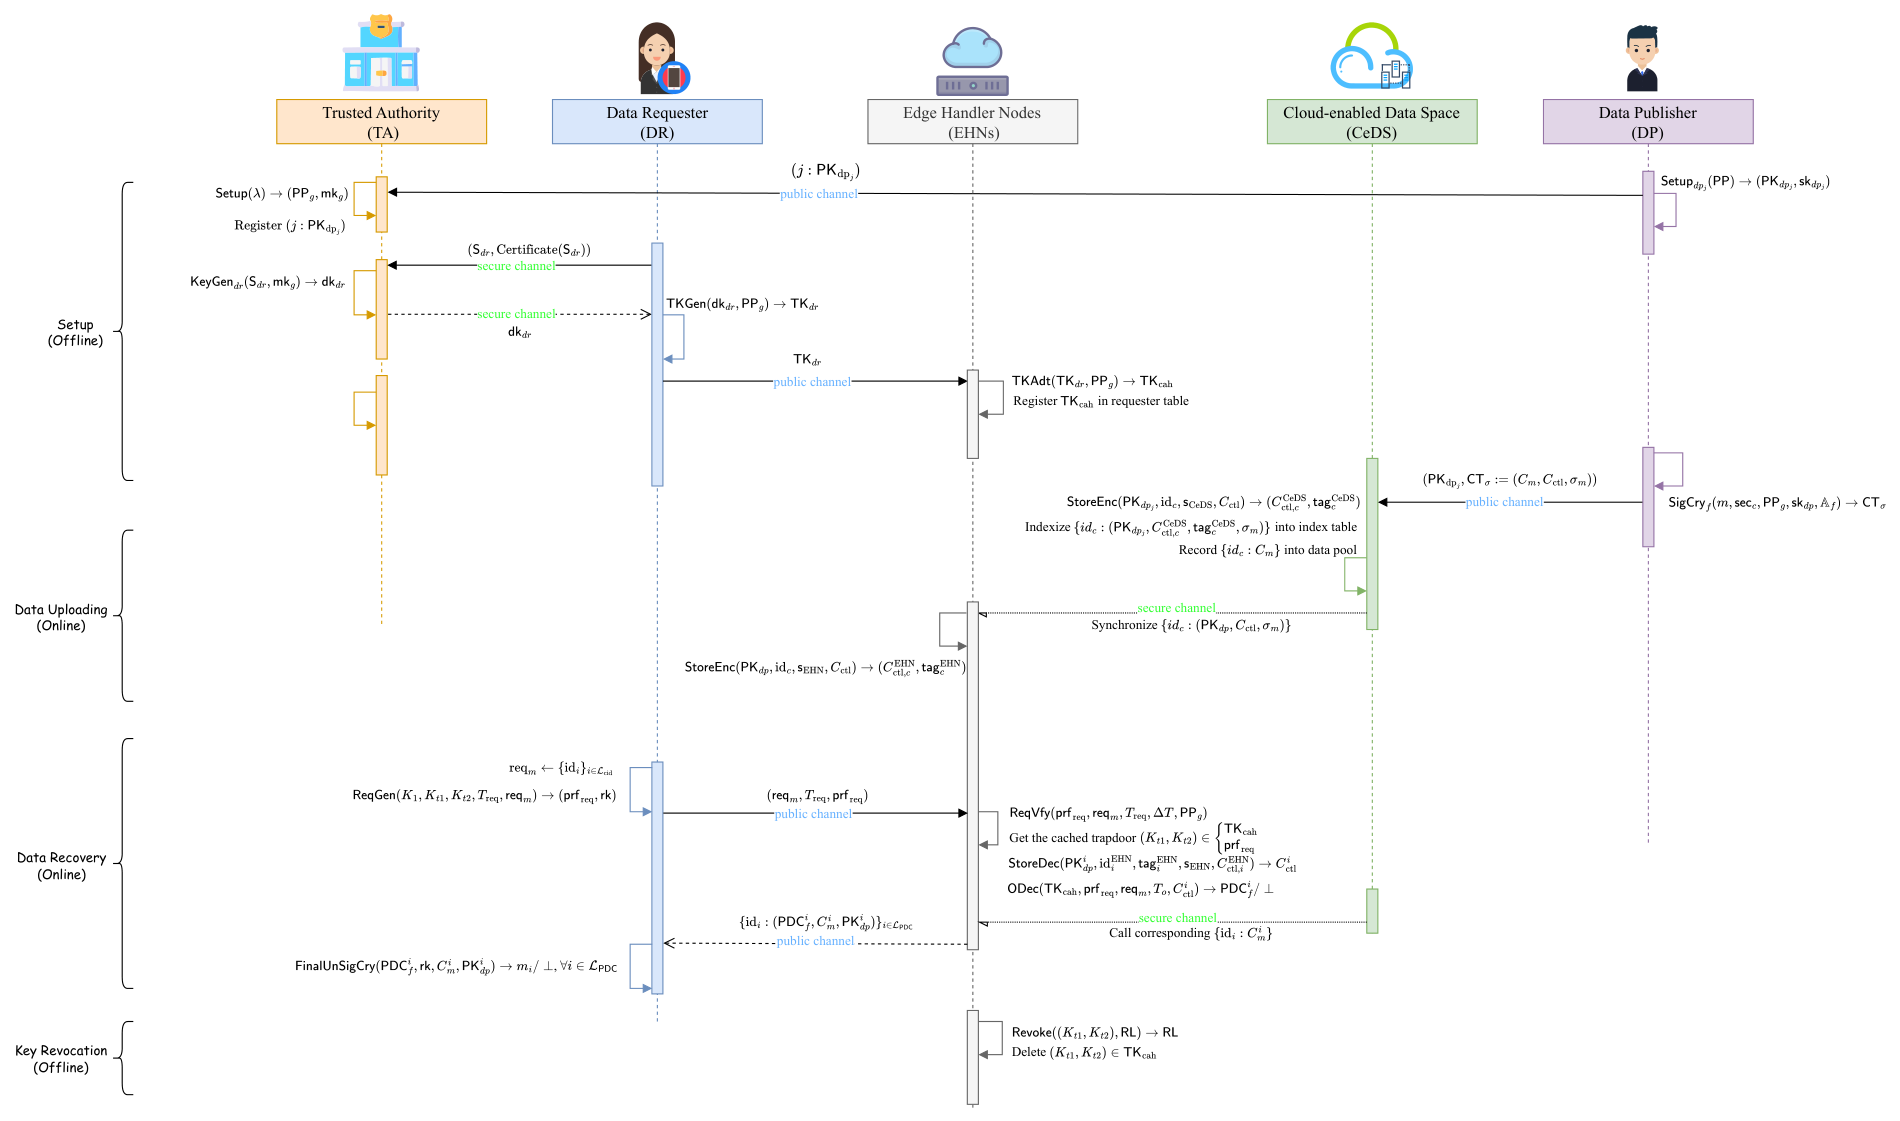This screenshot has height=1121, width=1900.
Task: Click the Trusted Authority building icon
Action: pos(381,53)
